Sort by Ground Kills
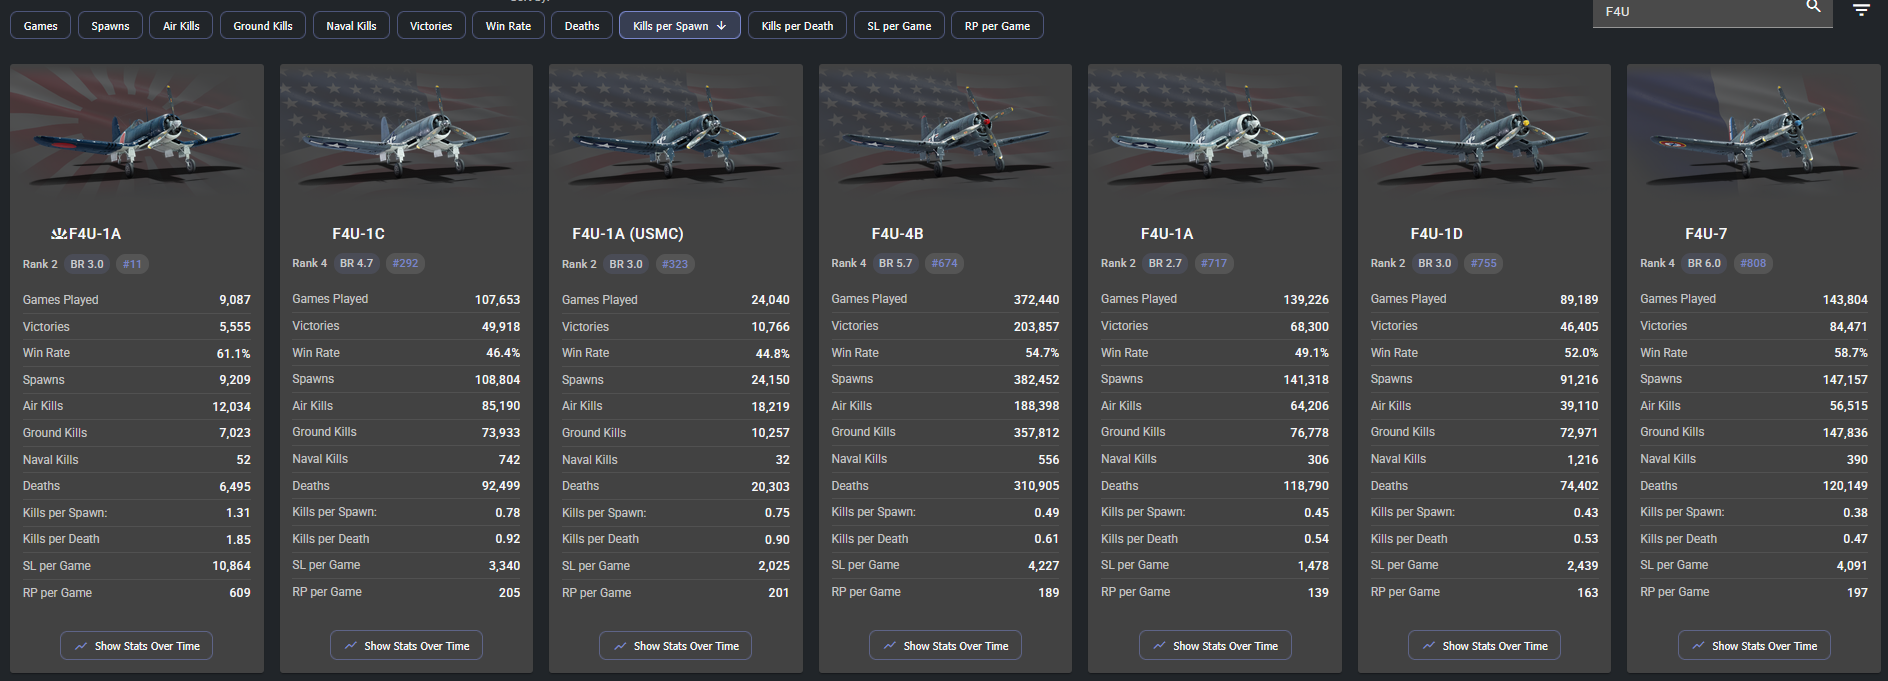1888x681 pixels. pyautogui.click(x=263, y=26)
